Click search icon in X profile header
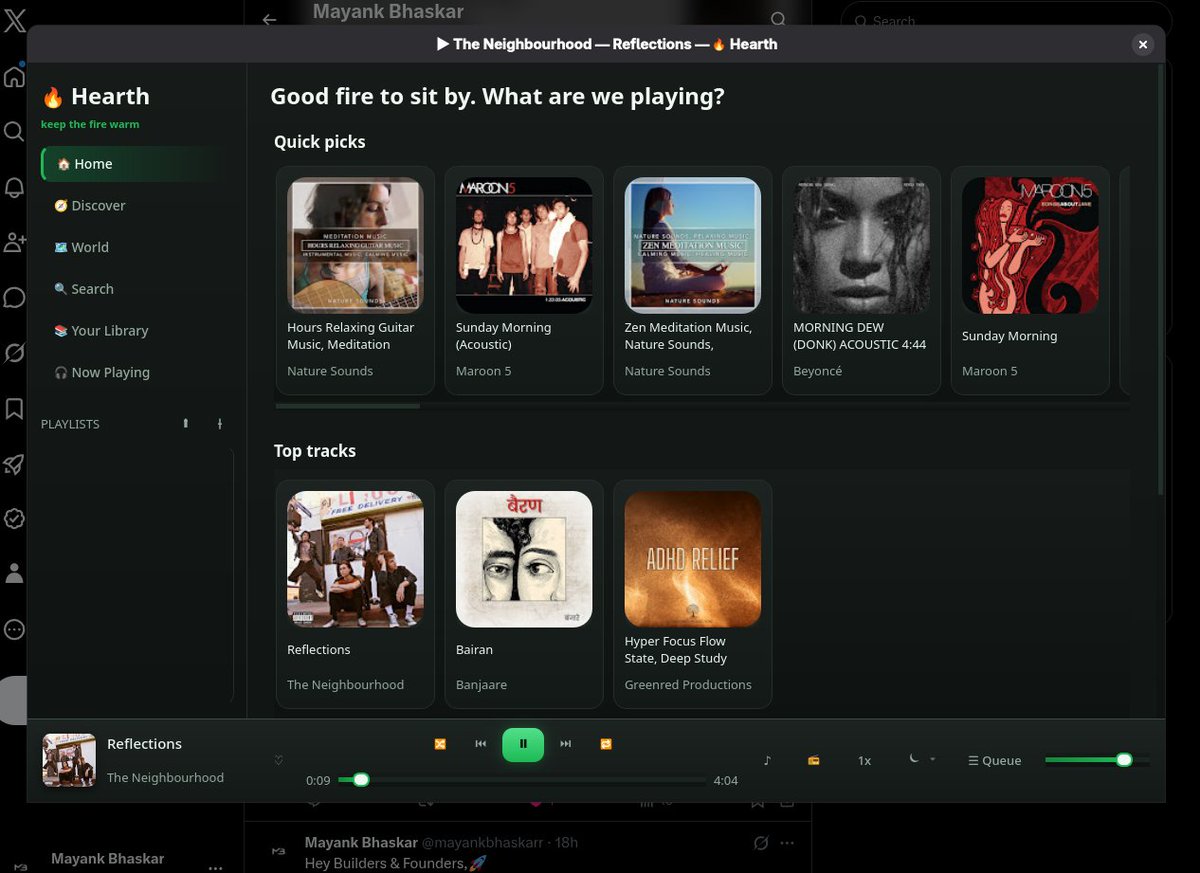This screenshot has width=1200, height=873. tap(778, 19)
